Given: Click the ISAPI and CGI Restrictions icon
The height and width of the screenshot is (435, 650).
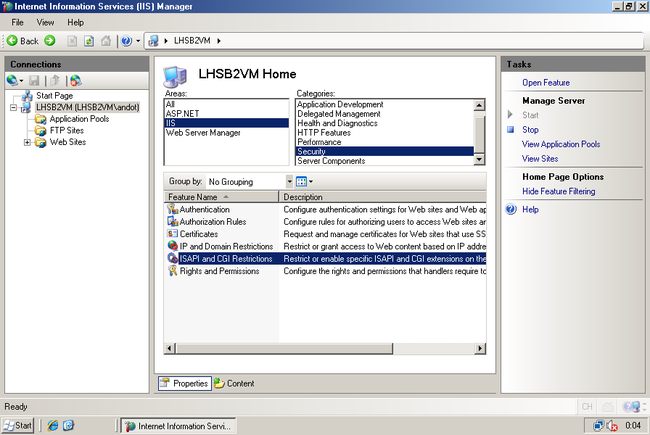Looking at the screenshot, I should coord(172,258).
